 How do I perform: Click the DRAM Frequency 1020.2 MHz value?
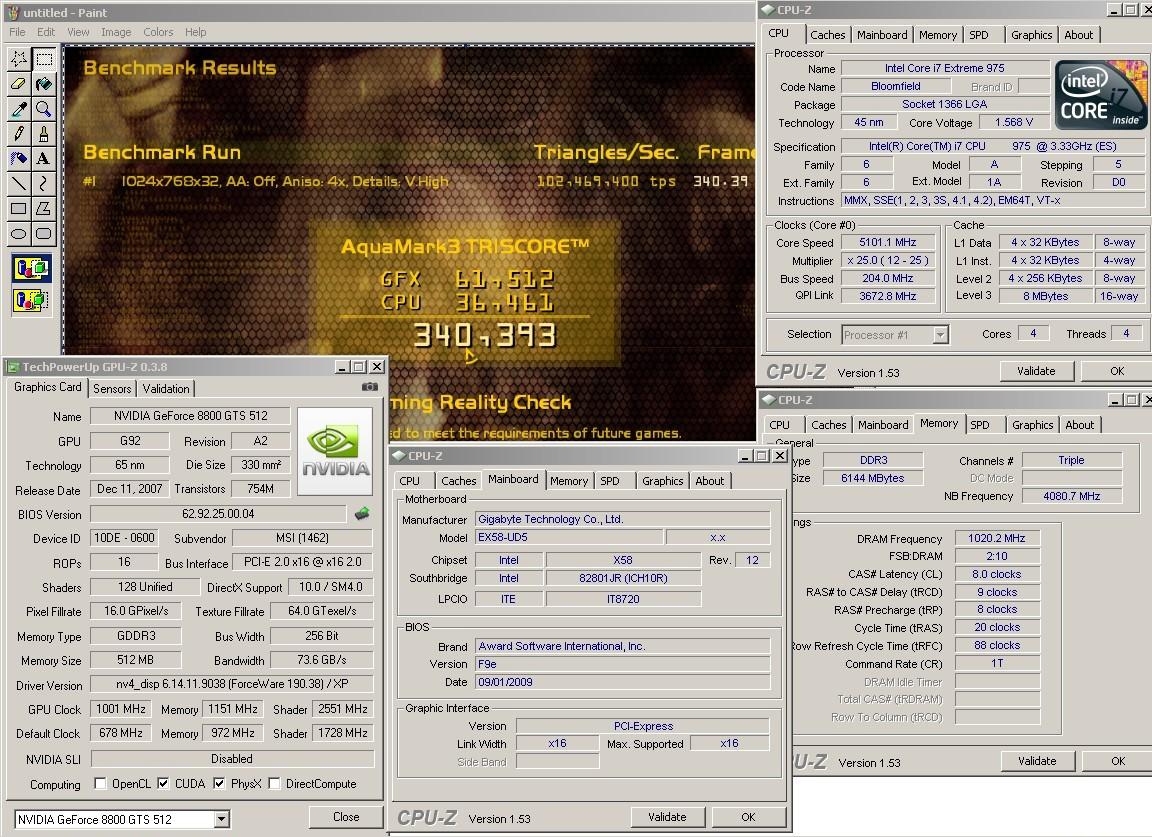(996, 538)
